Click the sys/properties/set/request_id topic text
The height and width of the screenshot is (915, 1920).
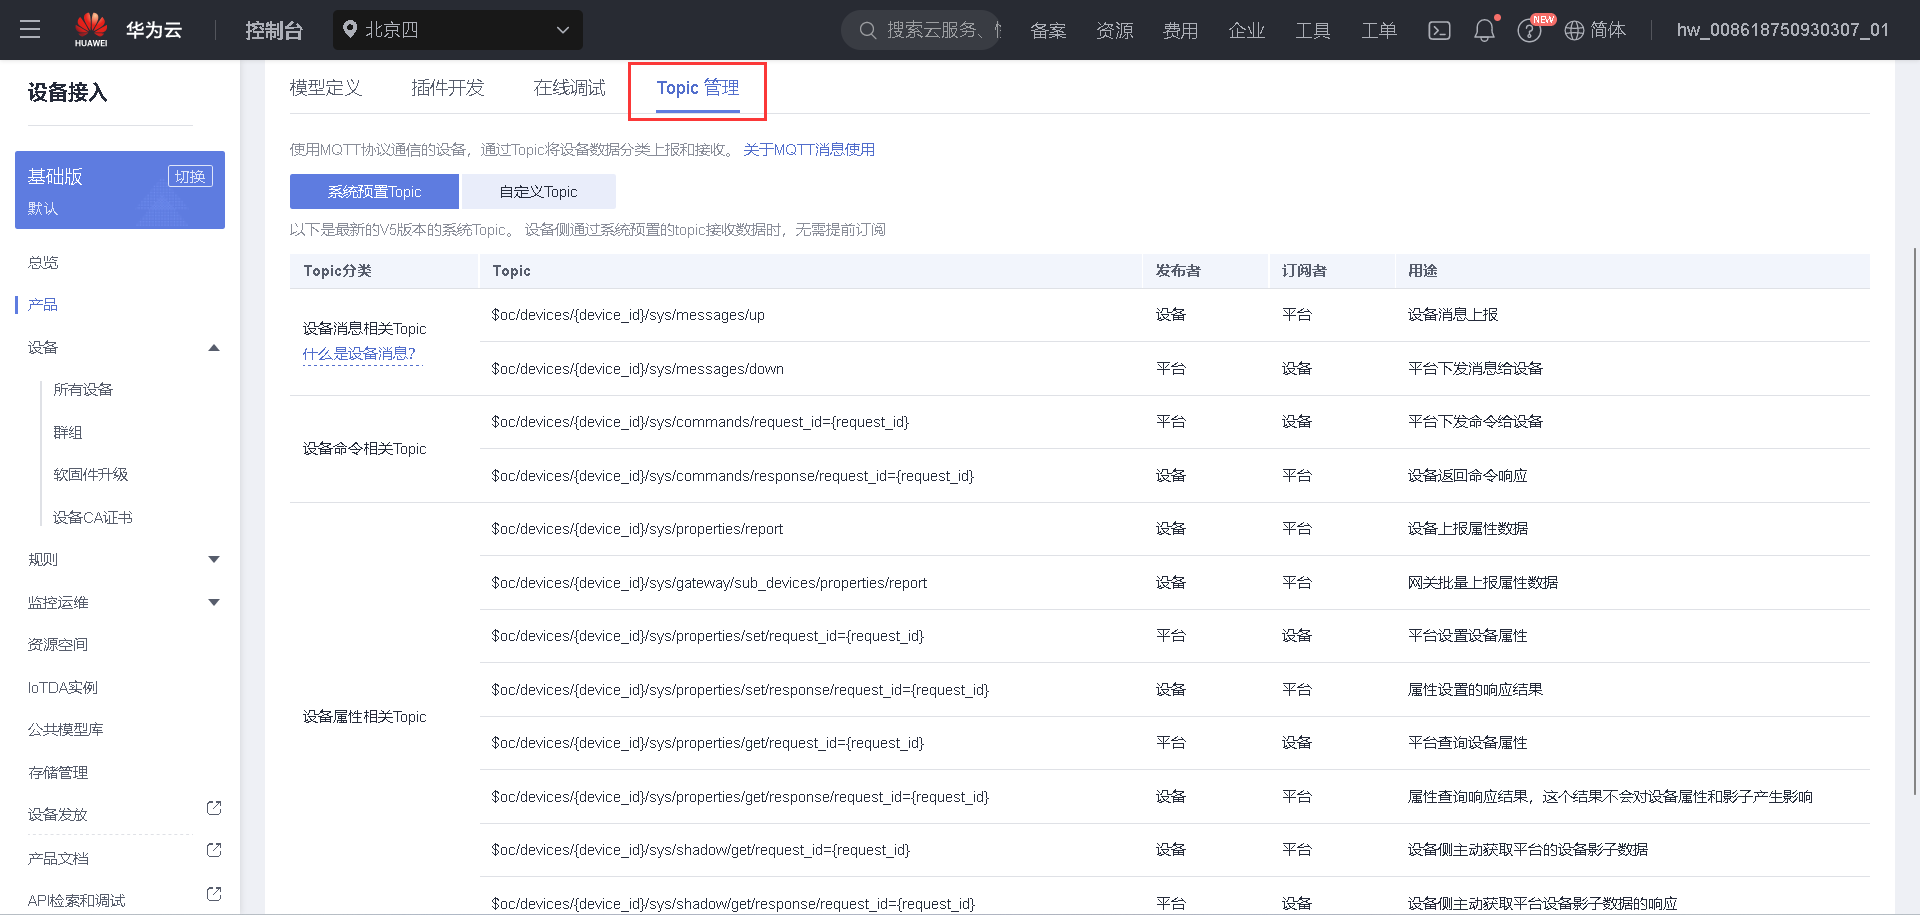[x=707, y=636]
